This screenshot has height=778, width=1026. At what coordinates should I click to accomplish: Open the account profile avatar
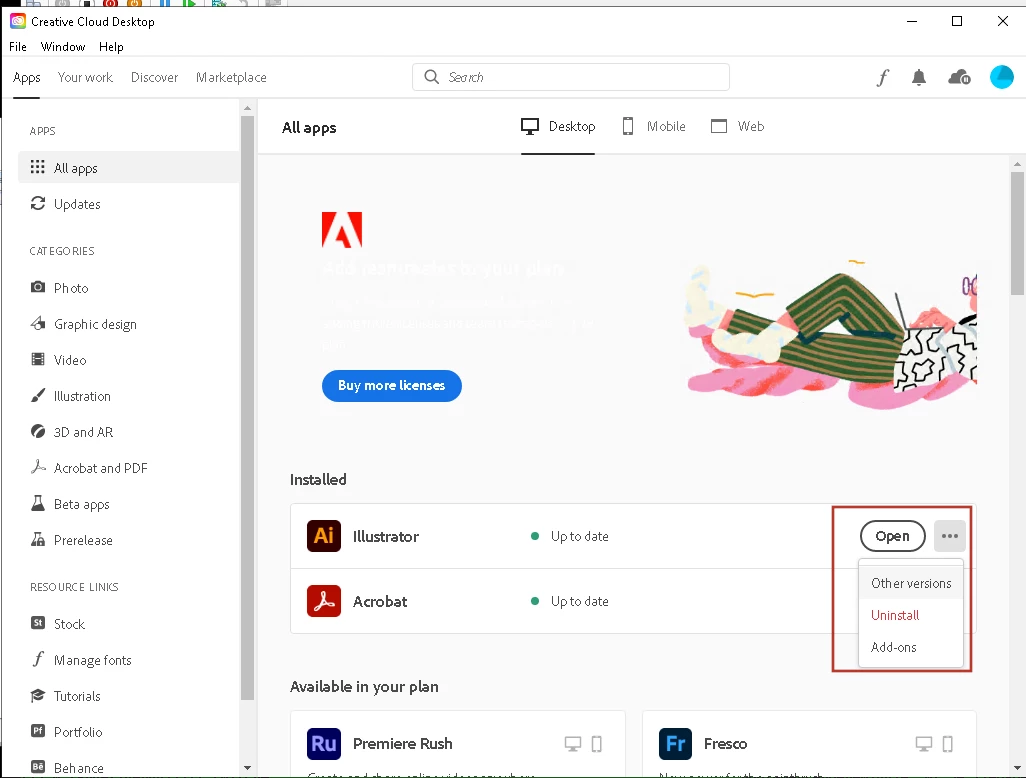[x=1002, y=77]
